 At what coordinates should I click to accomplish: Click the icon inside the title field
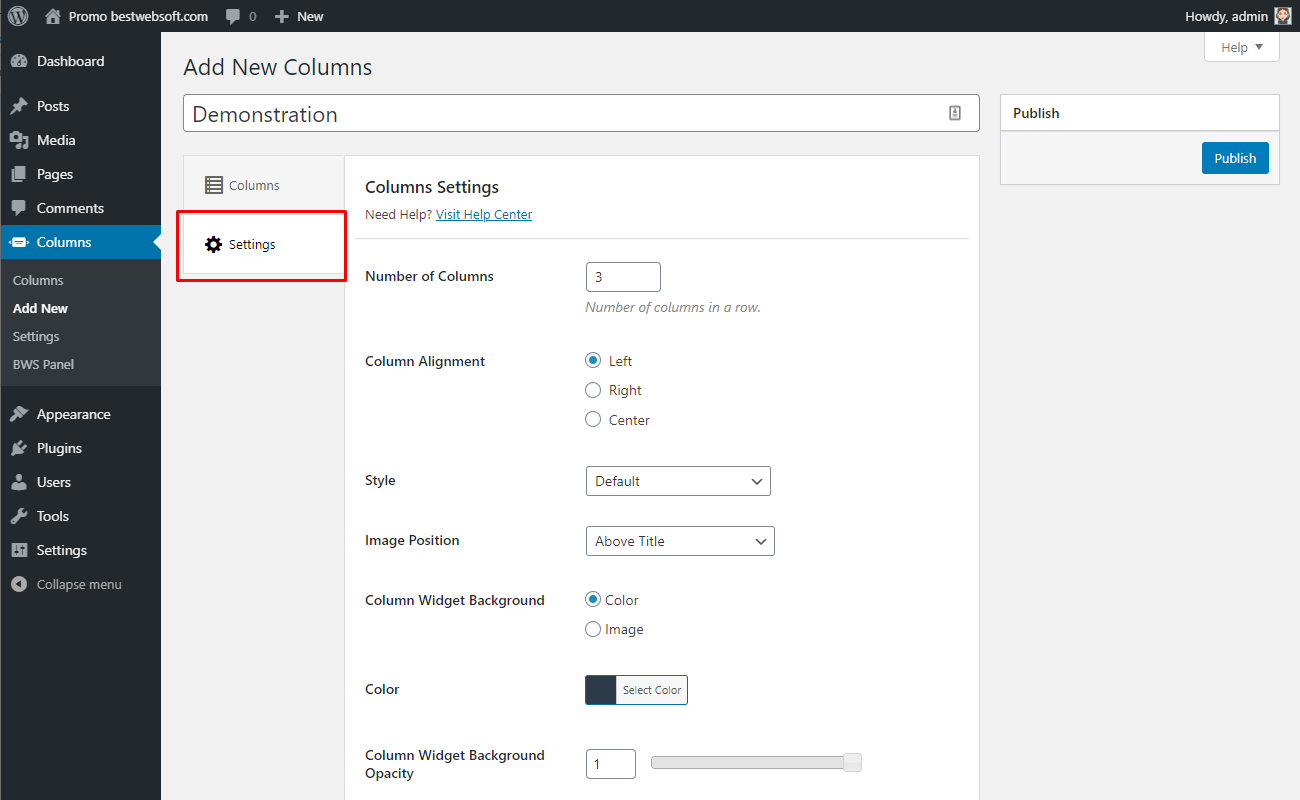point(955,114)
